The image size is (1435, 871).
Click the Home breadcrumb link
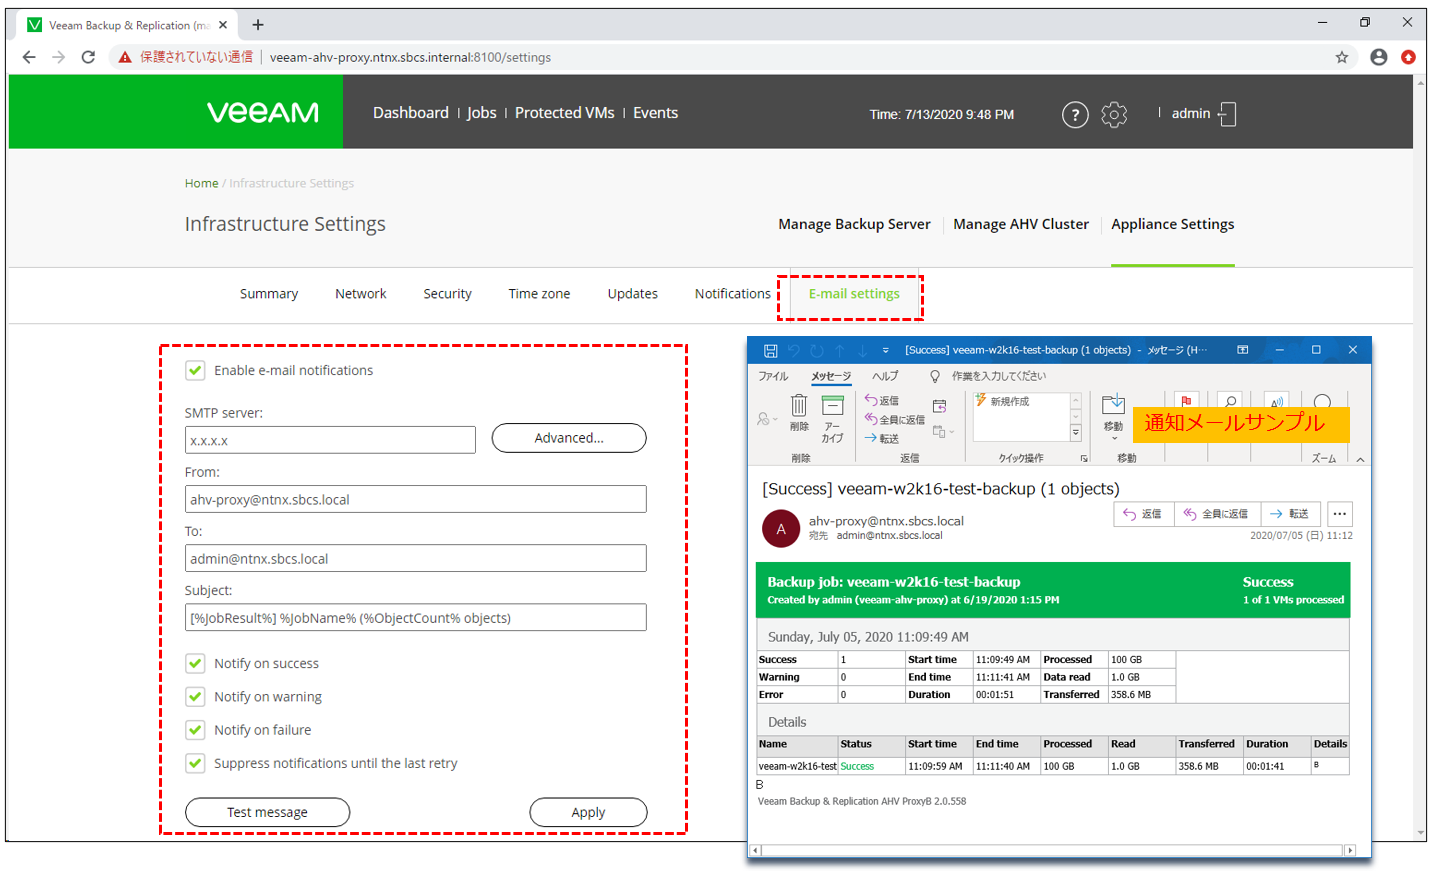pyautogui.click(x=201, y=183)
